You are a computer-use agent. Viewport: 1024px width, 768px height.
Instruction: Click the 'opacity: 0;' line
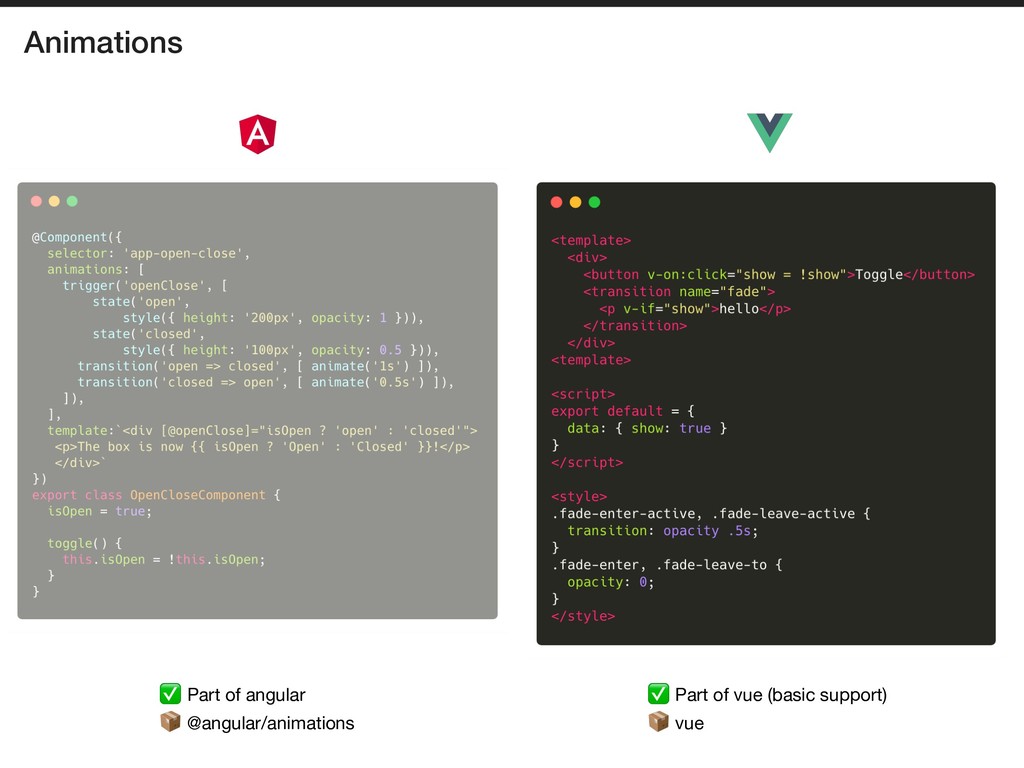pos(611,582)
